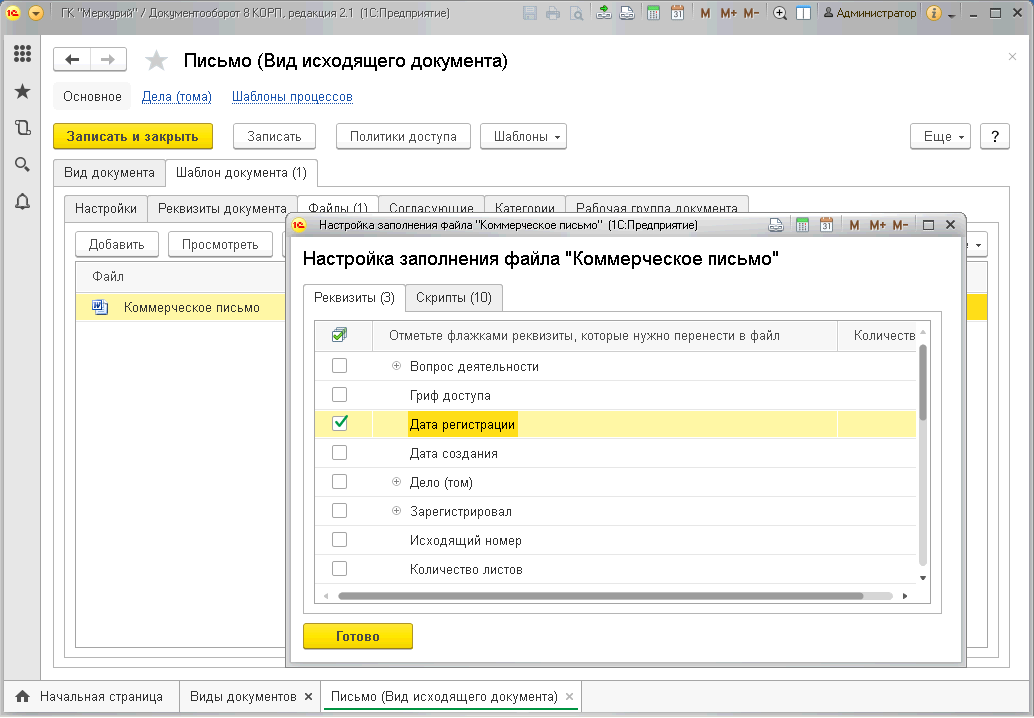The height and width of the screenshot is (718, 1034).
Task: Switch to the Скрипты (10) tab
Action: pos(454,297)
